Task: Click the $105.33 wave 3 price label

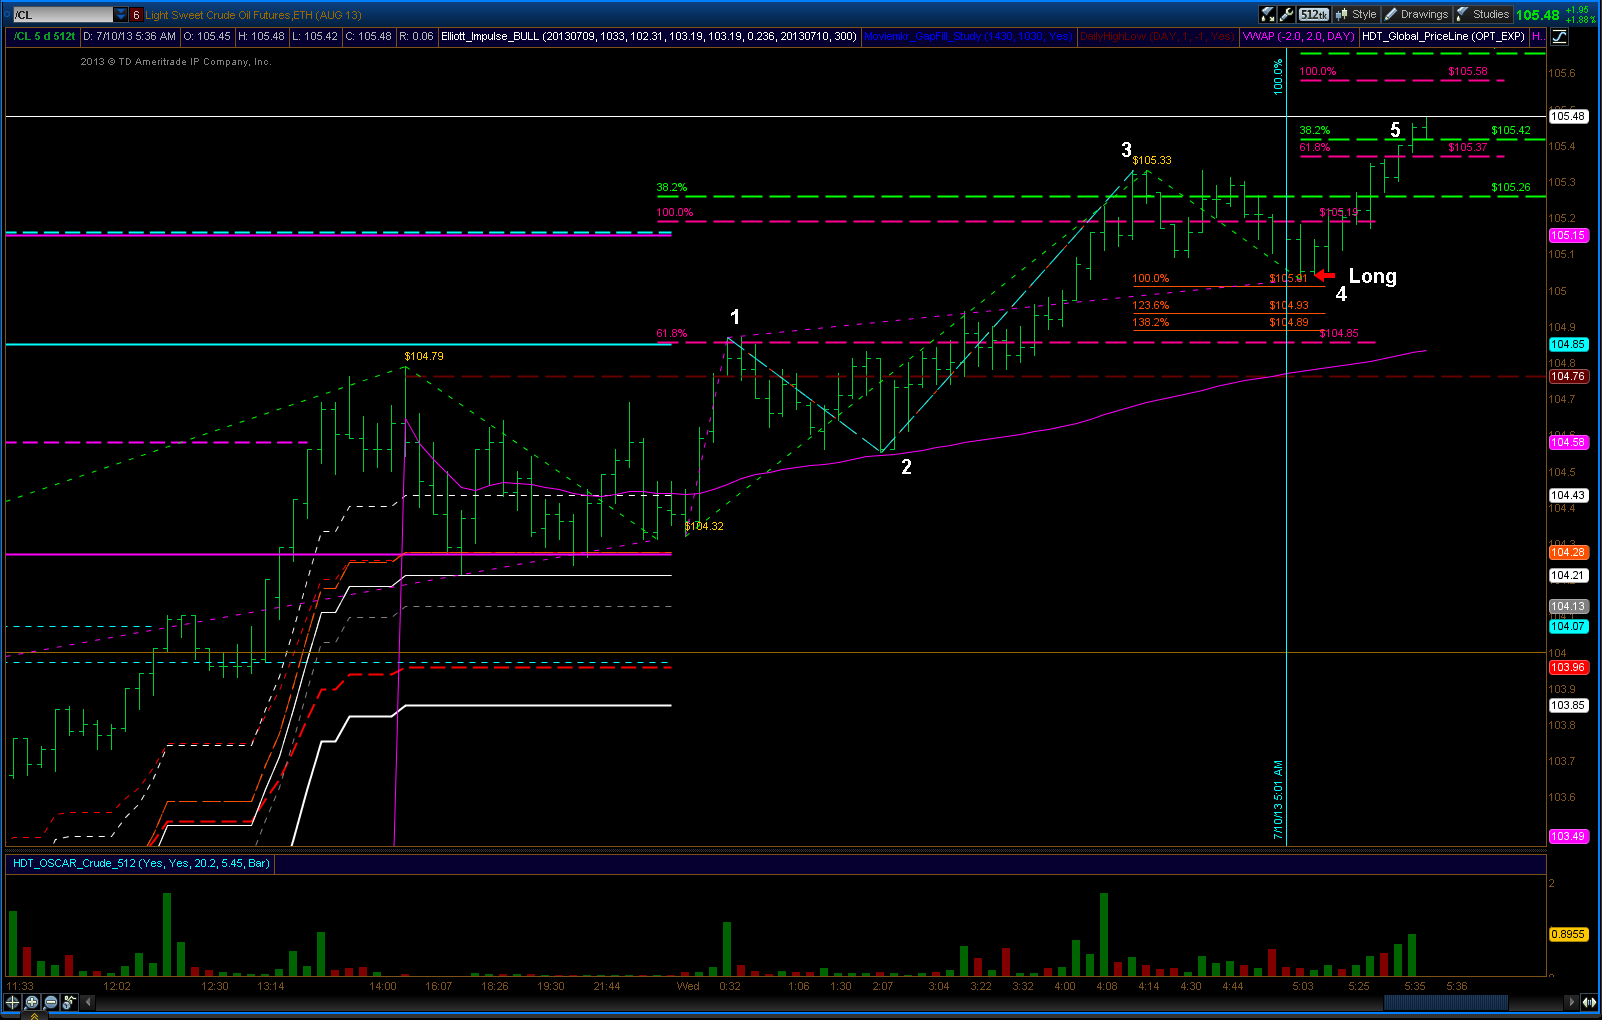Action: tap(1152, 160)
